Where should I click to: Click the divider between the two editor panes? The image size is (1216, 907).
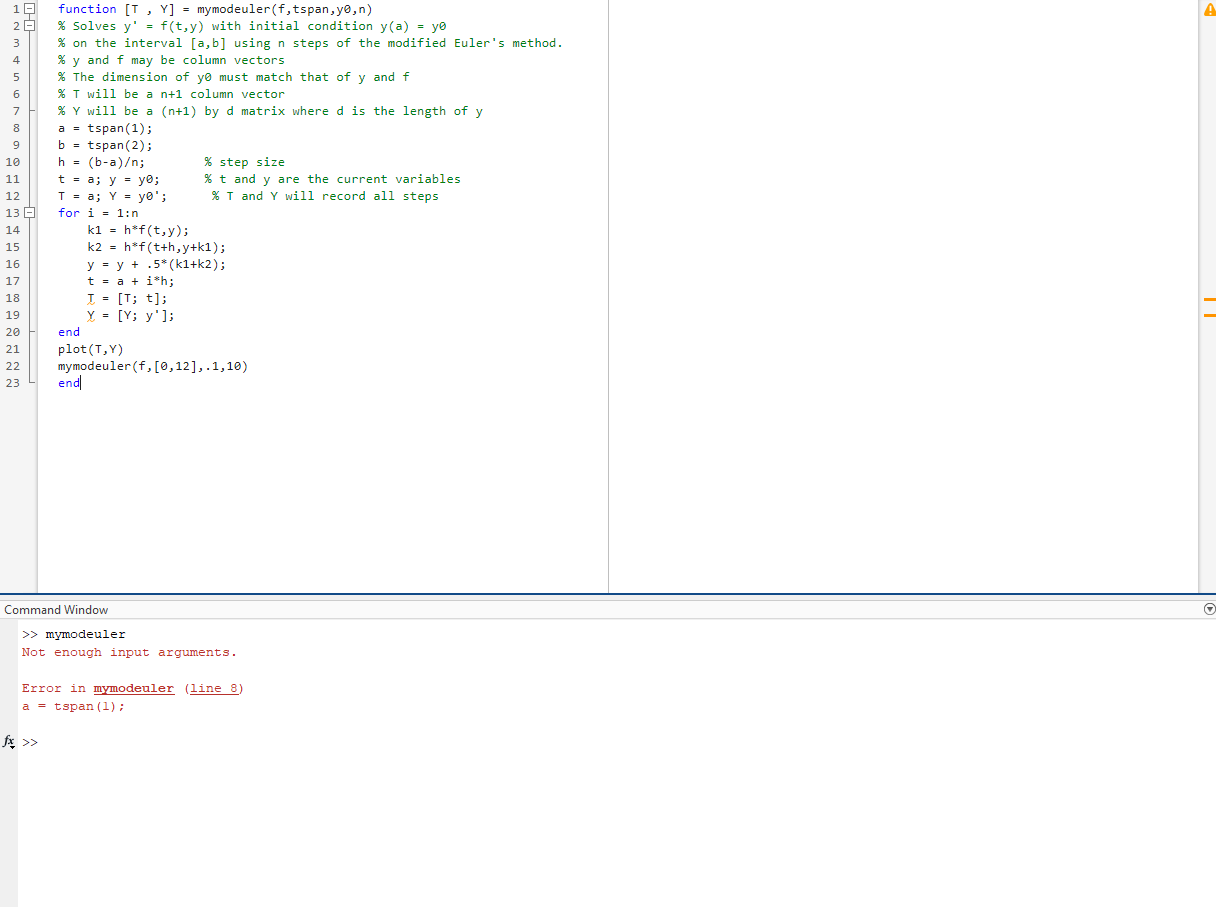pyautogui.click(x=608, y=300)
